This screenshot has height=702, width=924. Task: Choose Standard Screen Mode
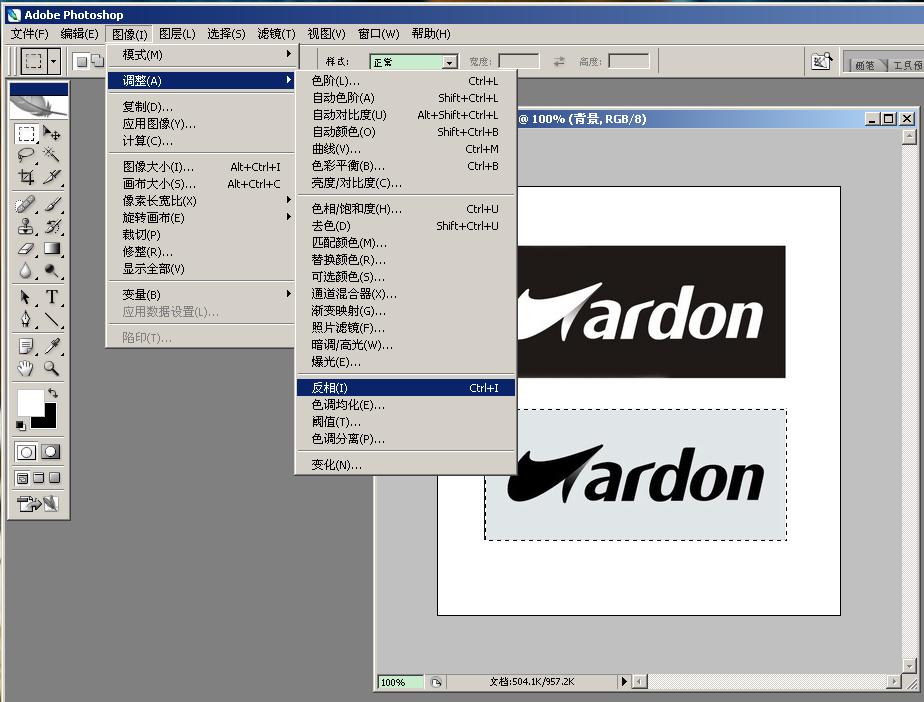(22, 478)
